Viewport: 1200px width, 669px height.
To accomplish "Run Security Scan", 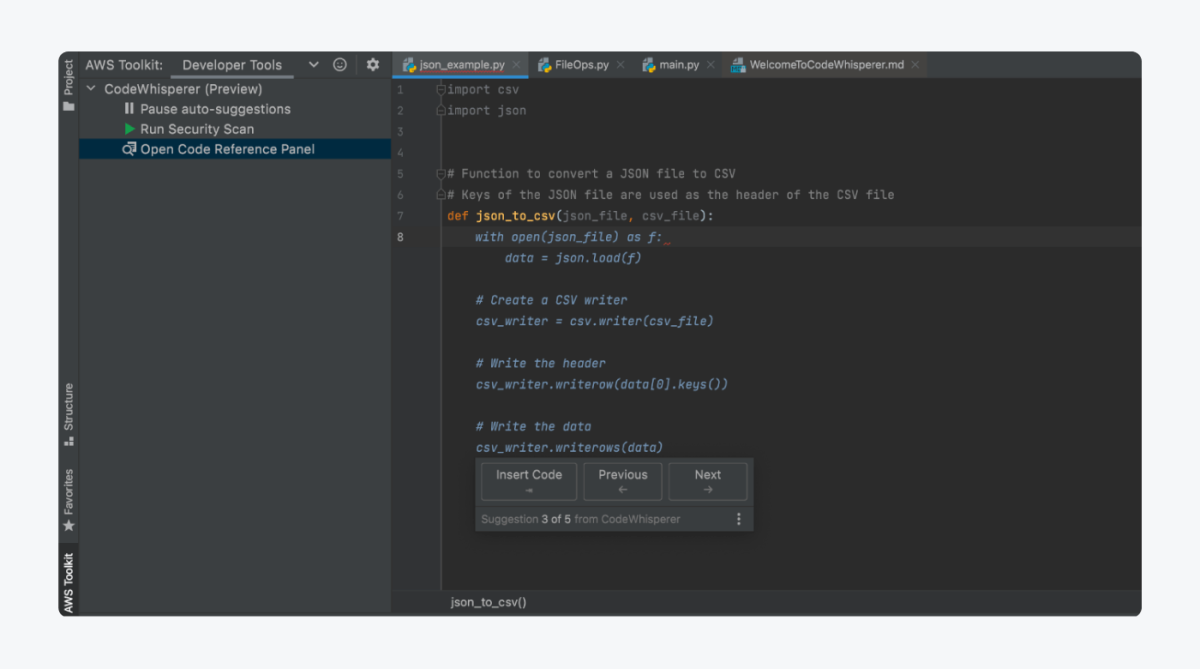I will pos(196,129).
